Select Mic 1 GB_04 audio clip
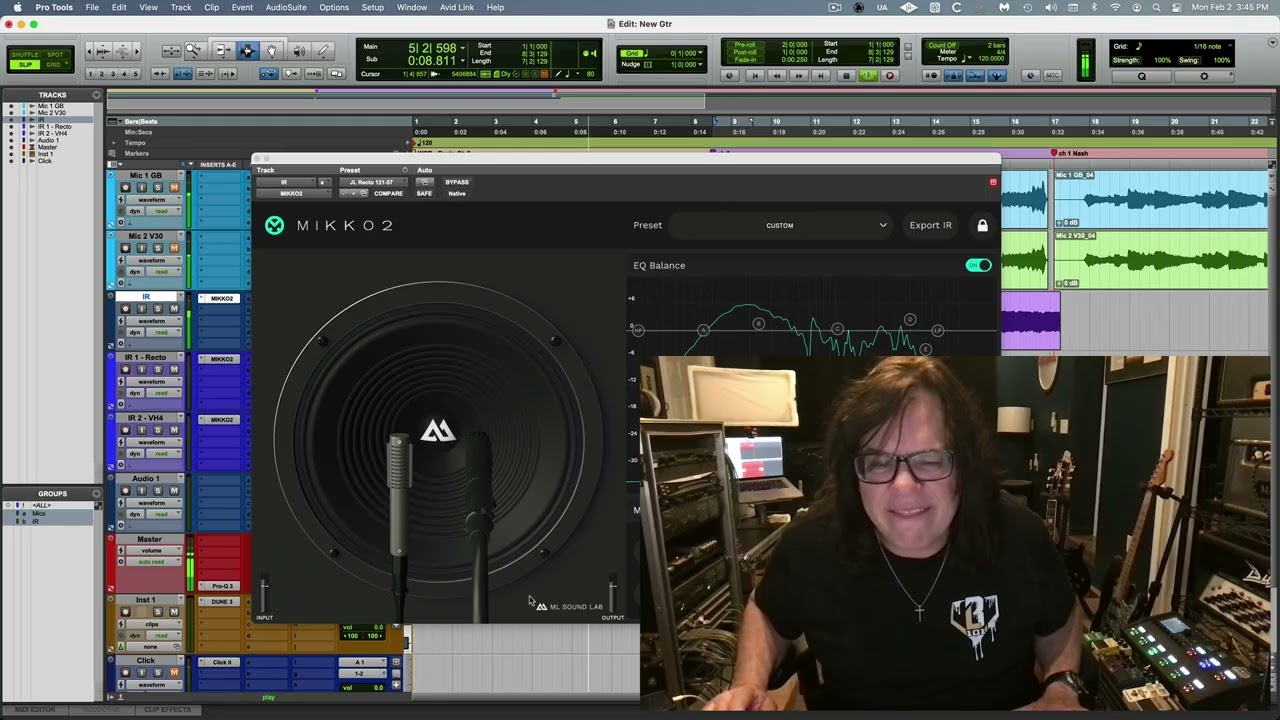This screenshot has width=1280, height=720. pyautogui.click(x=1161, y=200)
